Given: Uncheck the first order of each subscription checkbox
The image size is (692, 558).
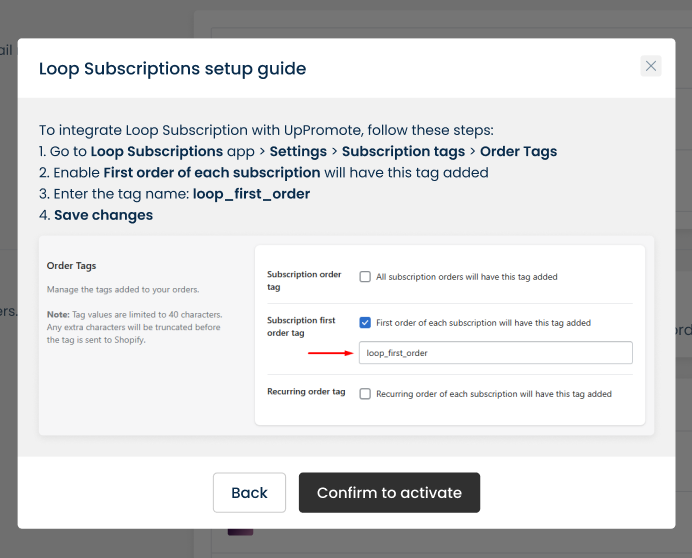Looking at the screenshot, I should [366, 323].
